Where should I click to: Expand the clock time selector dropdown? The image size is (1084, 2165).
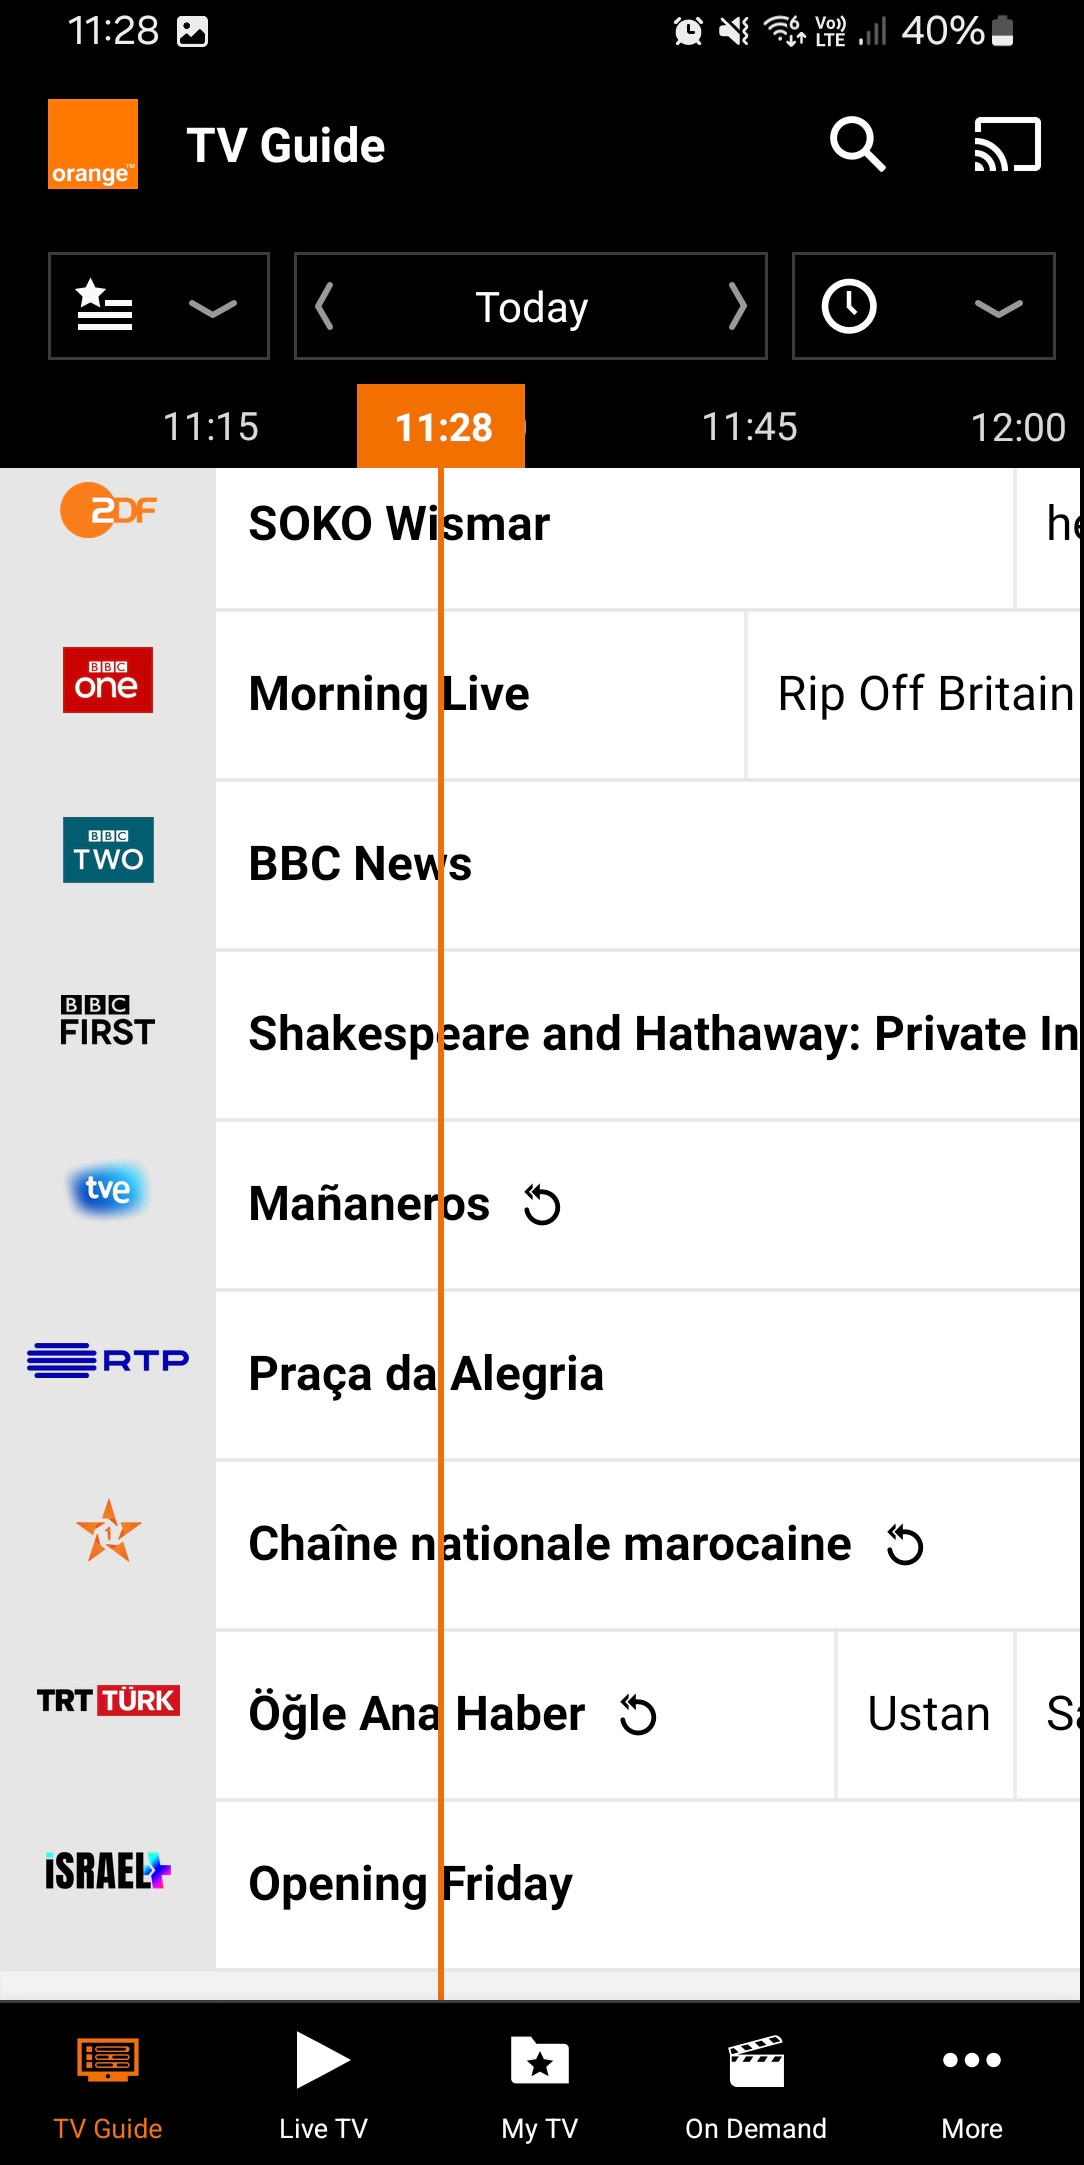click(923, 306)
